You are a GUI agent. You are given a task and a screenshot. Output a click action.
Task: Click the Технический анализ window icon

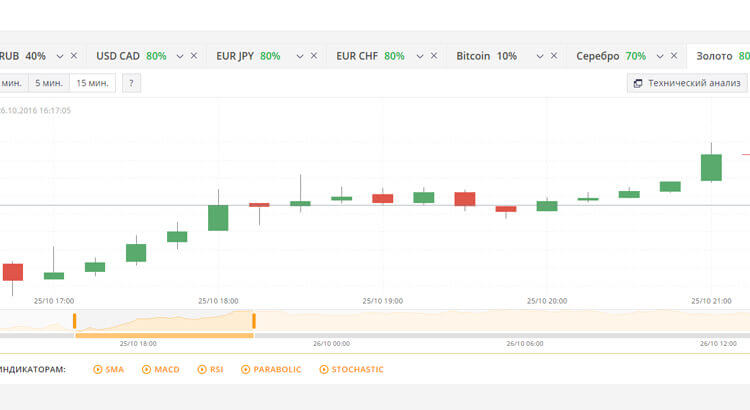[x=638, y=83]
